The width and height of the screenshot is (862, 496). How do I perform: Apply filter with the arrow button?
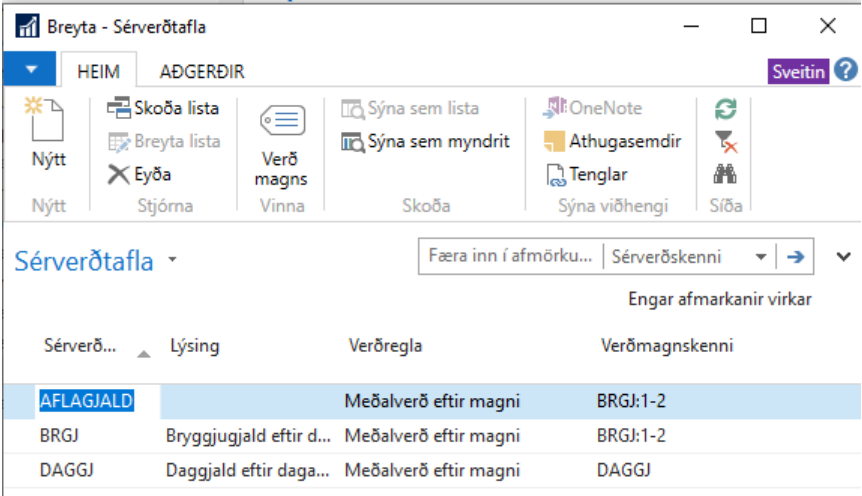click(796, 257)
